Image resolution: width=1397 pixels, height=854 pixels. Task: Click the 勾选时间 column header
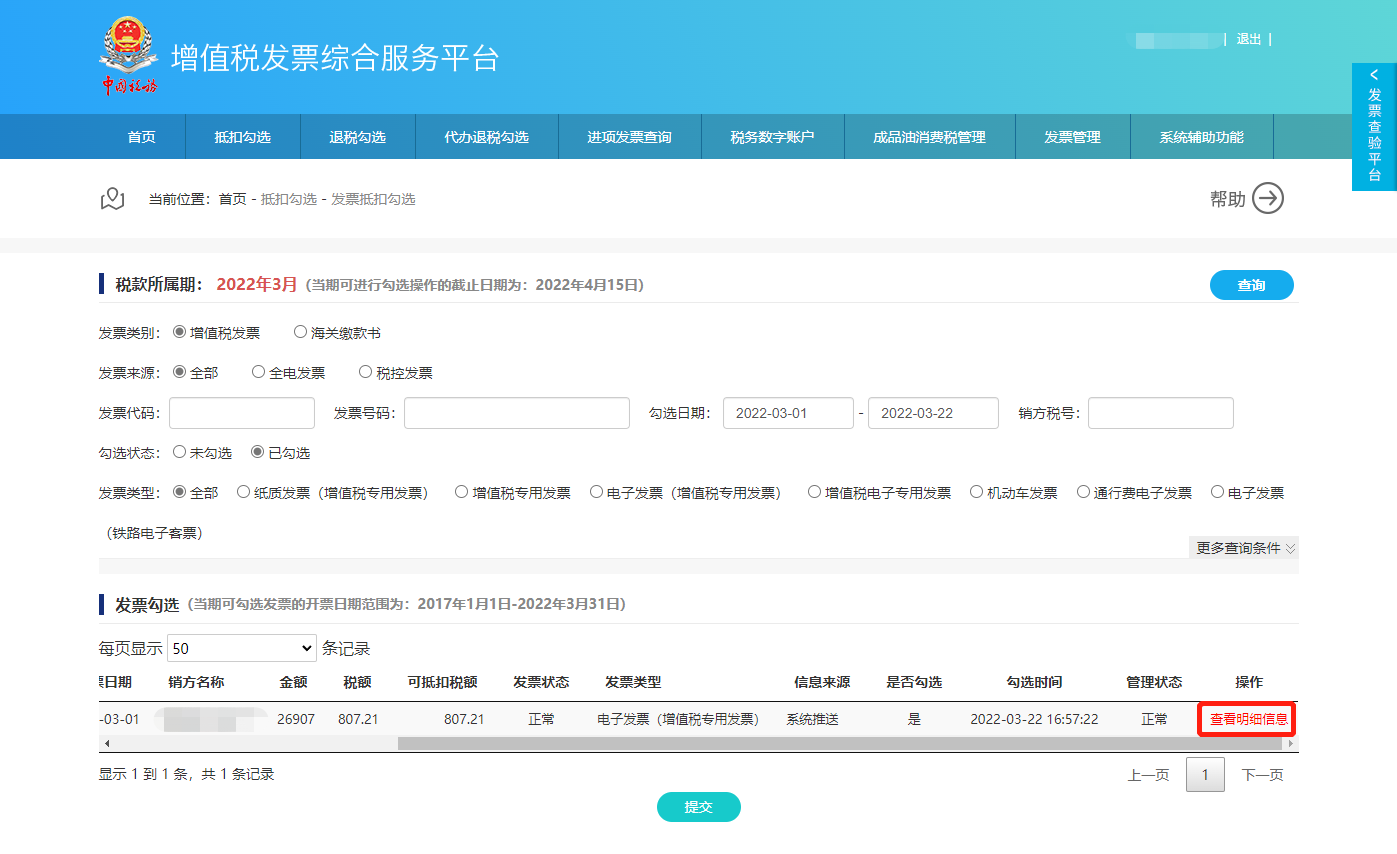click(x=1034, y=682)
